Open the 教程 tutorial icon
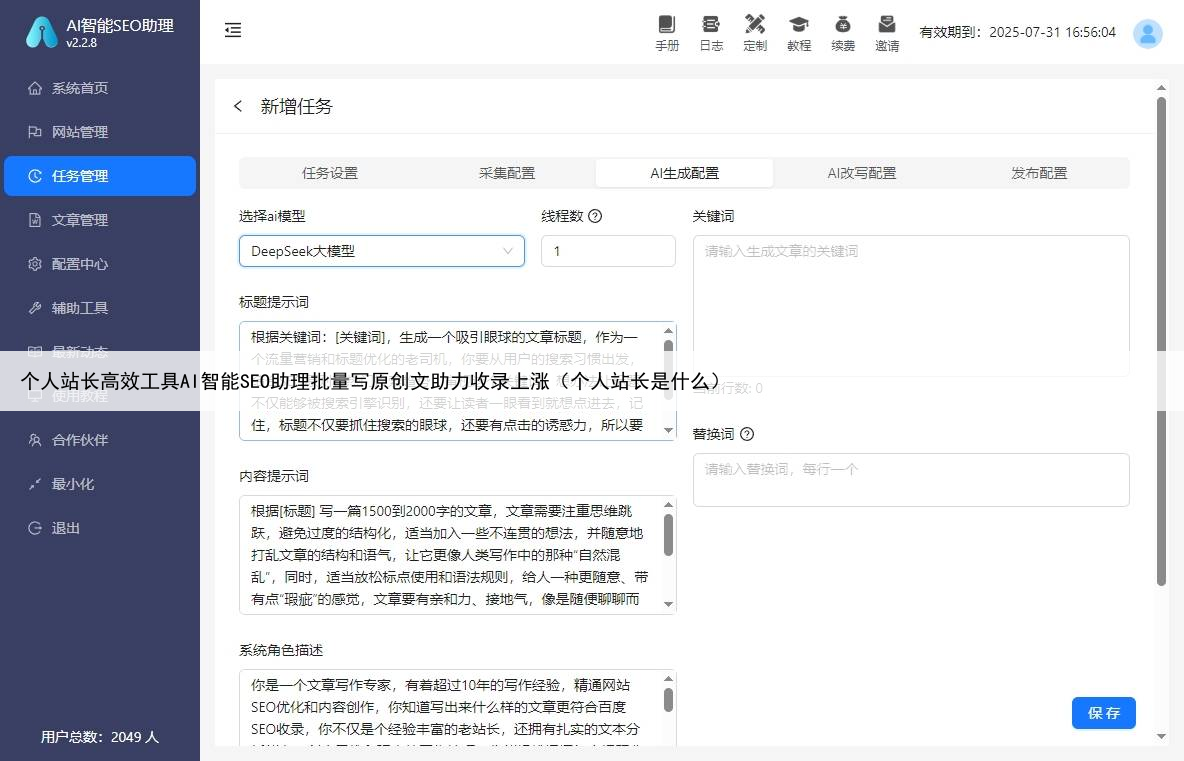Screen dimensions: 1184x761 tap(799, 32)
